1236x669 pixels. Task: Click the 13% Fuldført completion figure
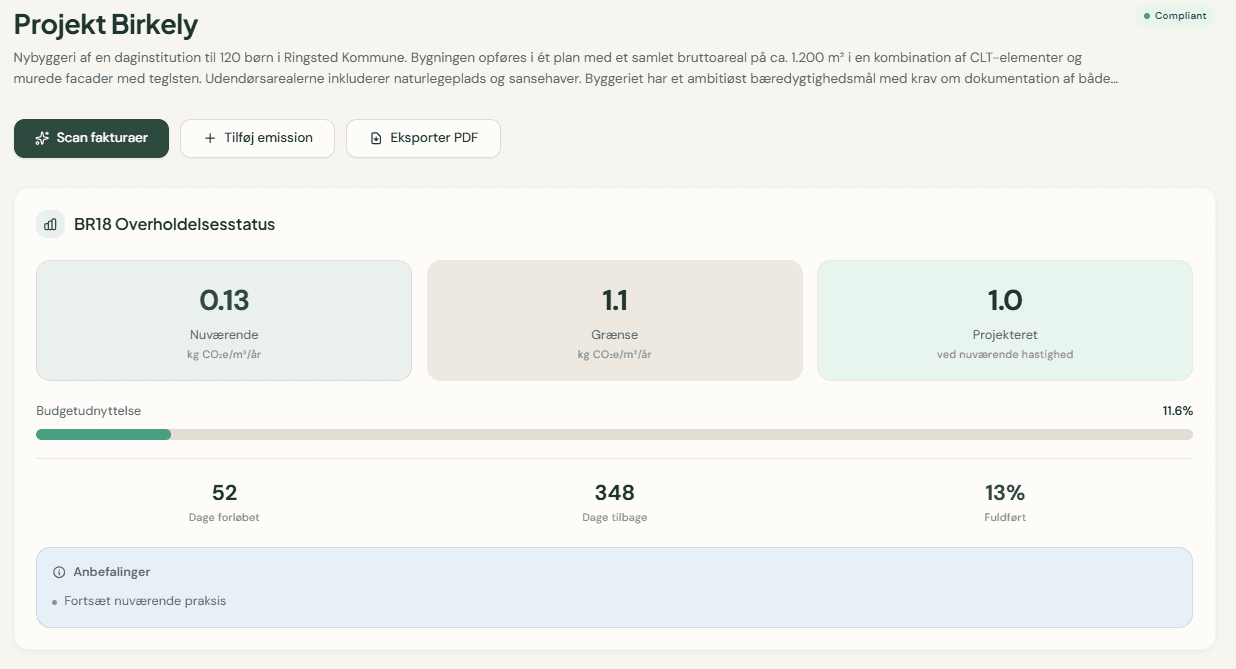tap(1004, 500)
